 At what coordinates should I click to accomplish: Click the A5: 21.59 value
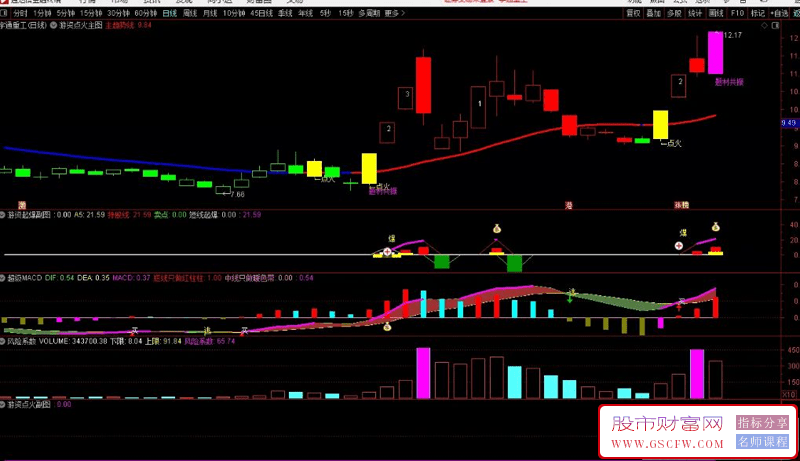tap(89, 215)
